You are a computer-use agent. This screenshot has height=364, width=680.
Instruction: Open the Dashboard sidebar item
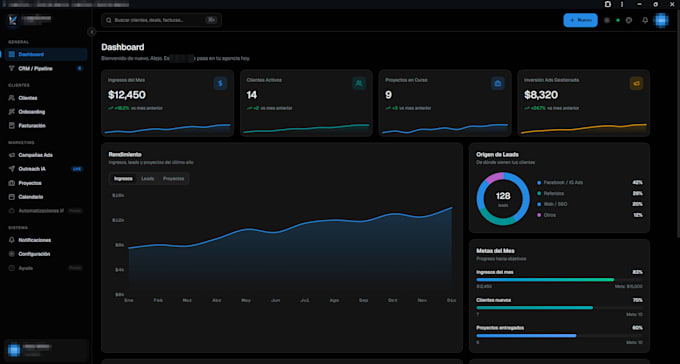(x=46, y=55)
